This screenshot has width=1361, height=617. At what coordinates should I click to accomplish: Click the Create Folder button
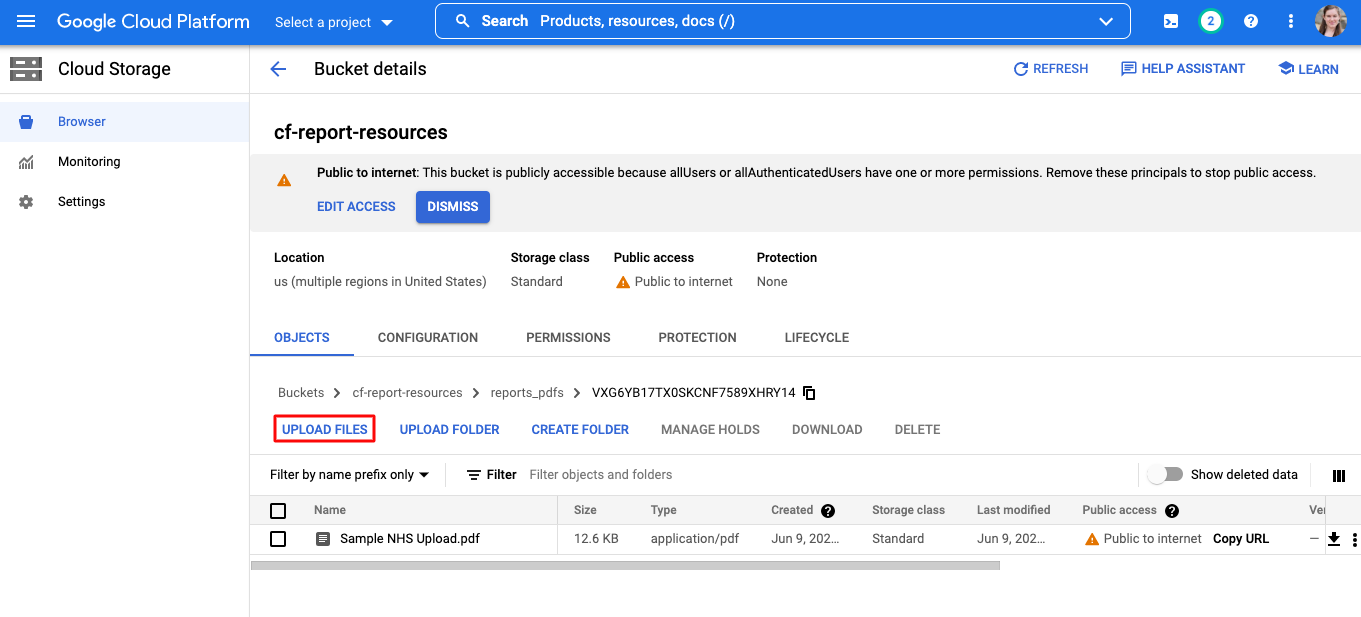point(580,430)
